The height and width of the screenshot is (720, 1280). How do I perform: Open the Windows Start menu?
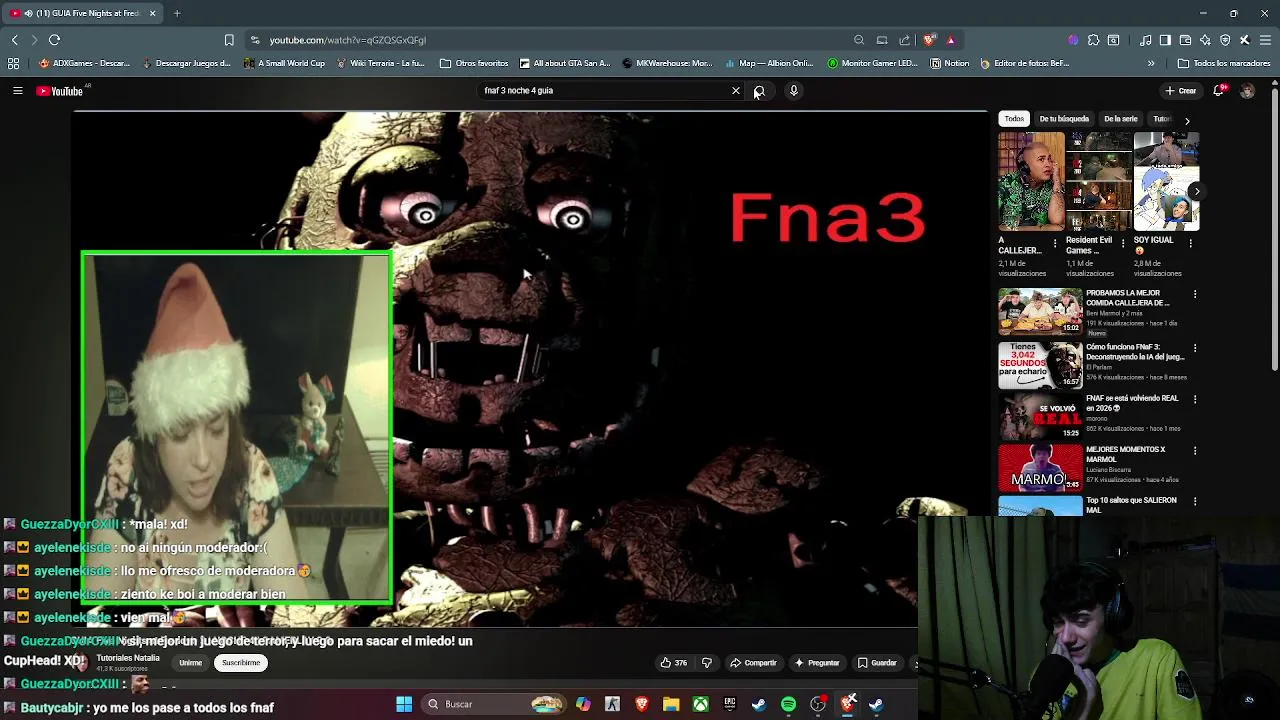pos(404,704)
